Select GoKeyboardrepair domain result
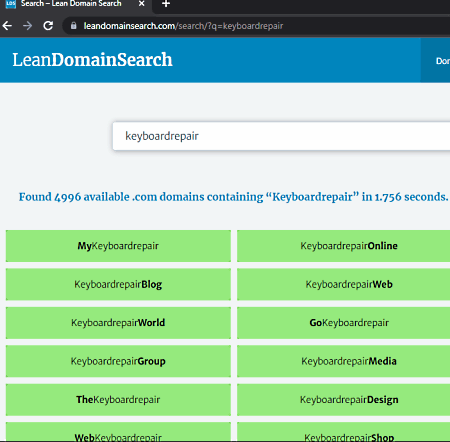 coord(343,323)
